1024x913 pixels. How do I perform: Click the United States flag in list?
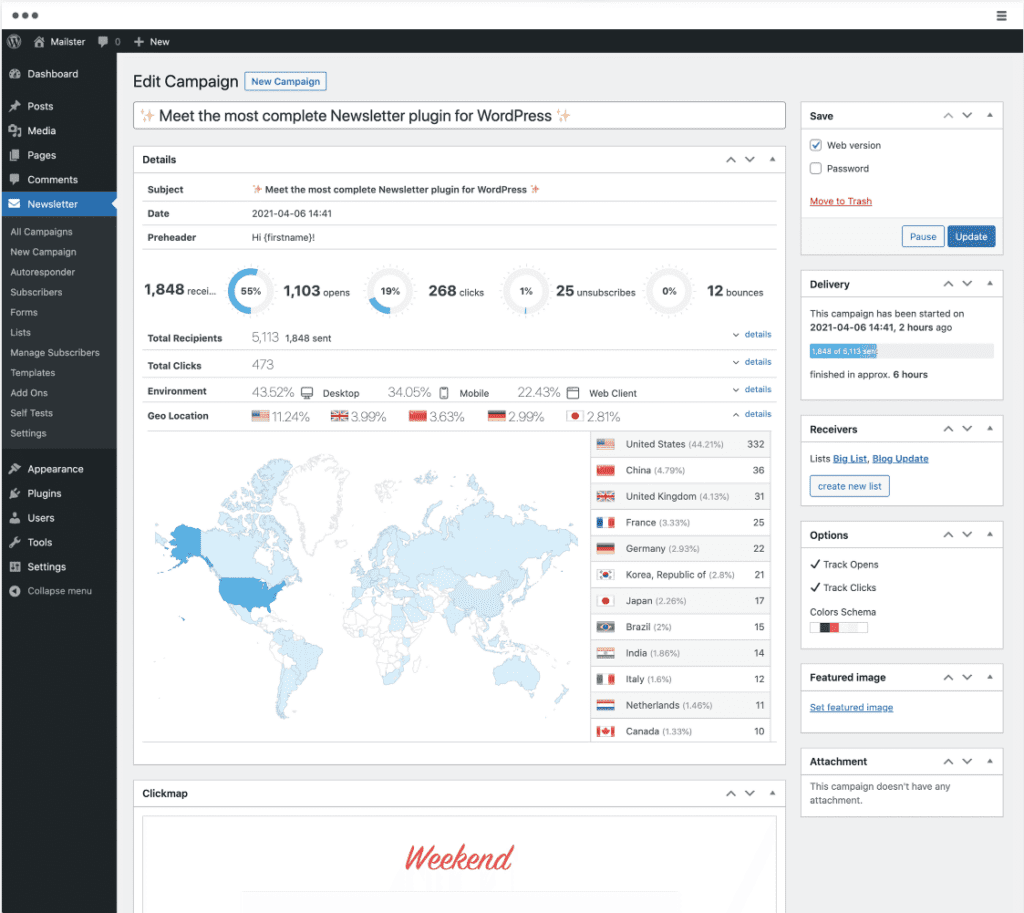pos(605,444)
